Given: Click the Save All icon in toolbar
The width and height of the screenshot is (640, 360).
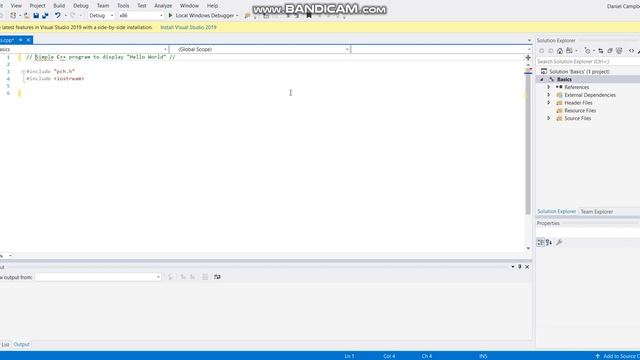Looking at the screenshot, I should click(x=45, y=16).
